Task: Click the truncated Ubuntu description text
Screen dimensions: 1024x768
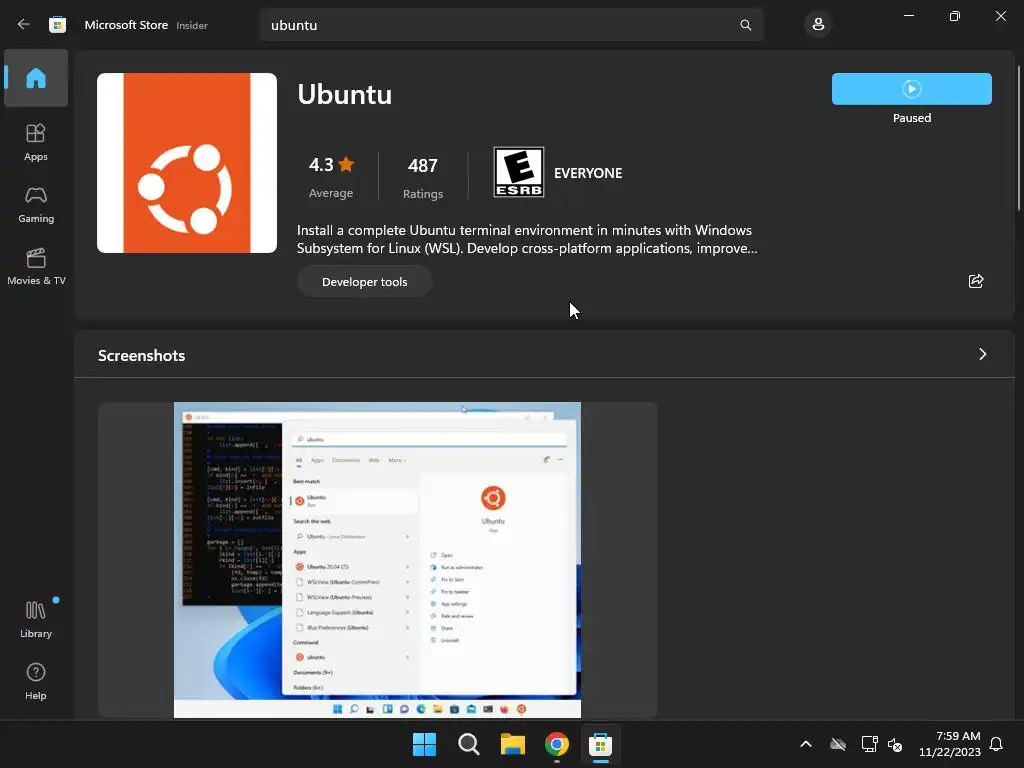Action: (526, 239)
